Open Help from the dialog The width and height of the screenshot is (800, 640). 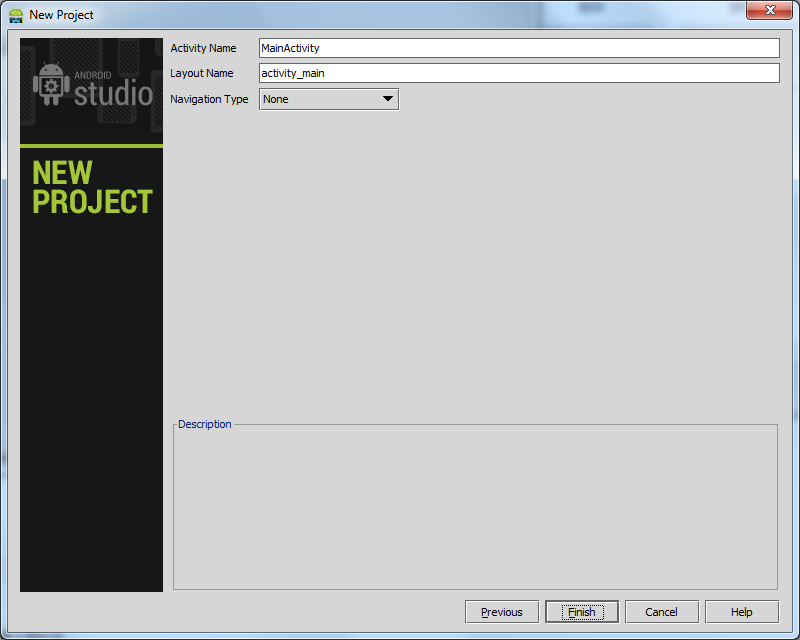click(x=741, y=611)
